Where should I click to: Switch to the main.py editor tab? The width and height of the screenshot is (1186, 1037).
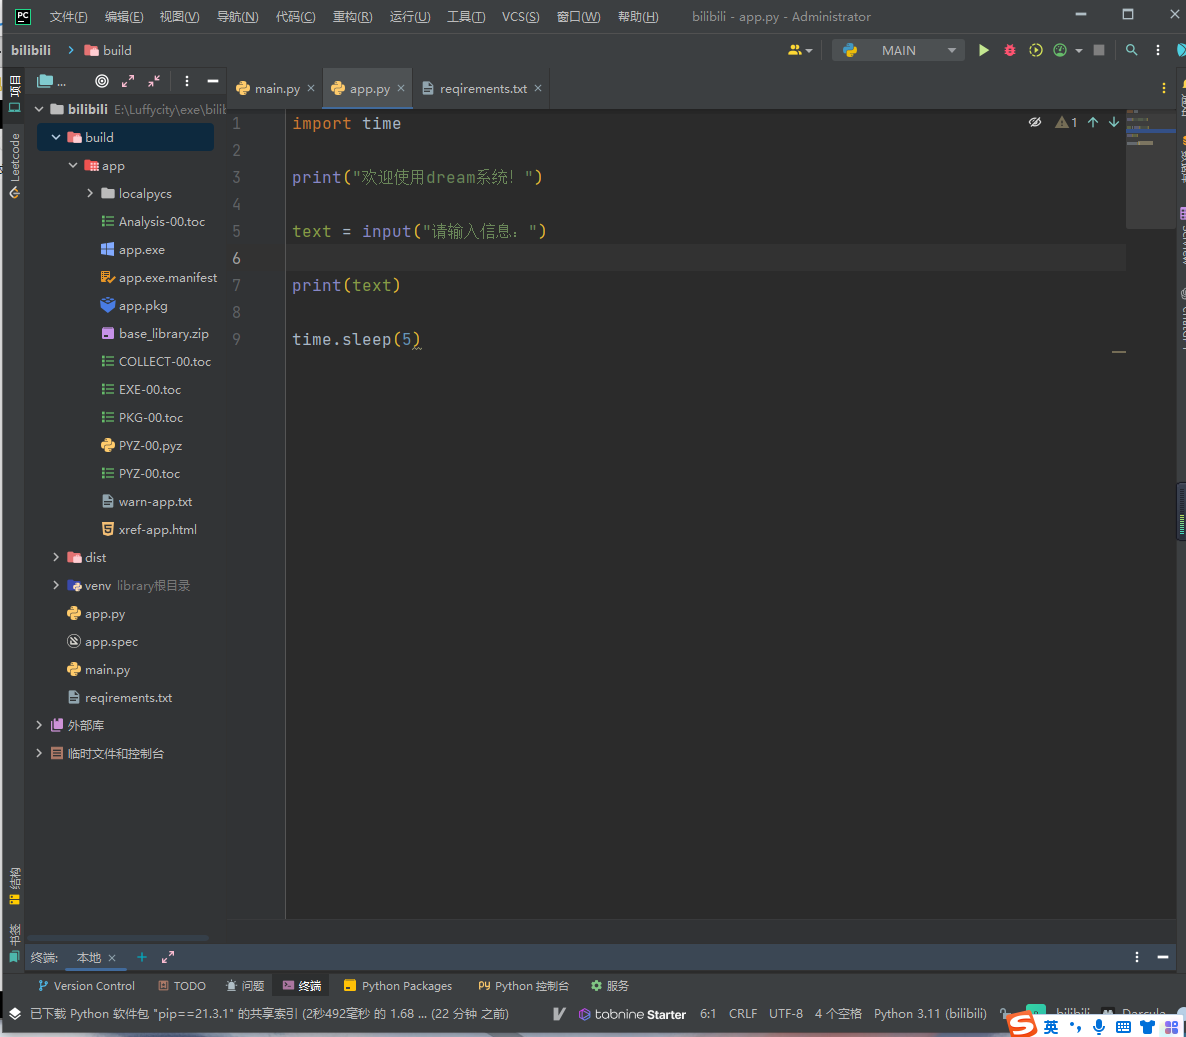(276, 89)
